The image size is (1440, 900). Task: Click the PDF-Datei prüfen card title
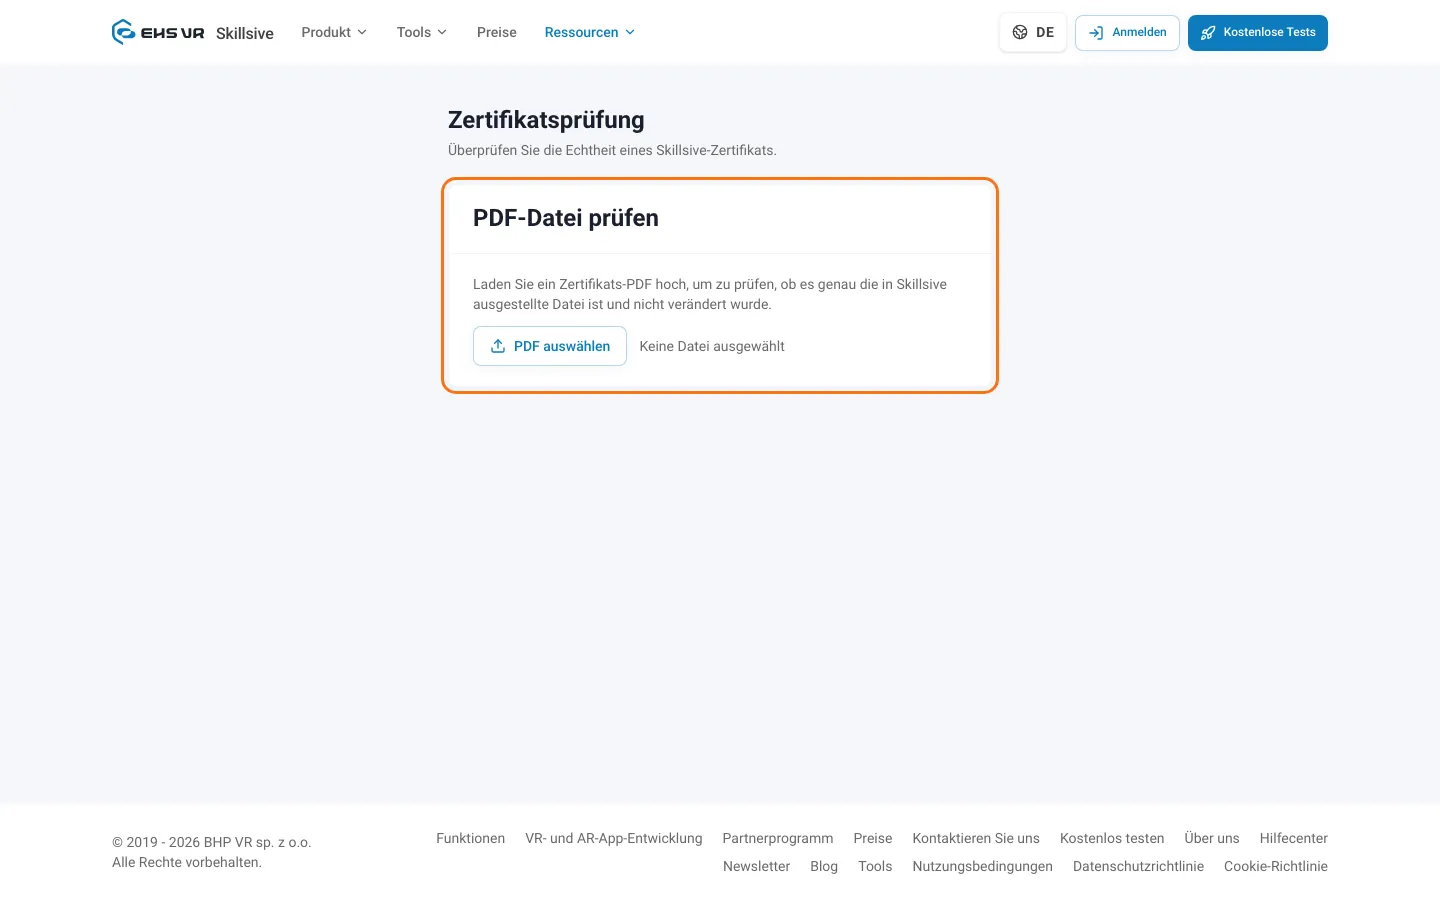(566, 218)
